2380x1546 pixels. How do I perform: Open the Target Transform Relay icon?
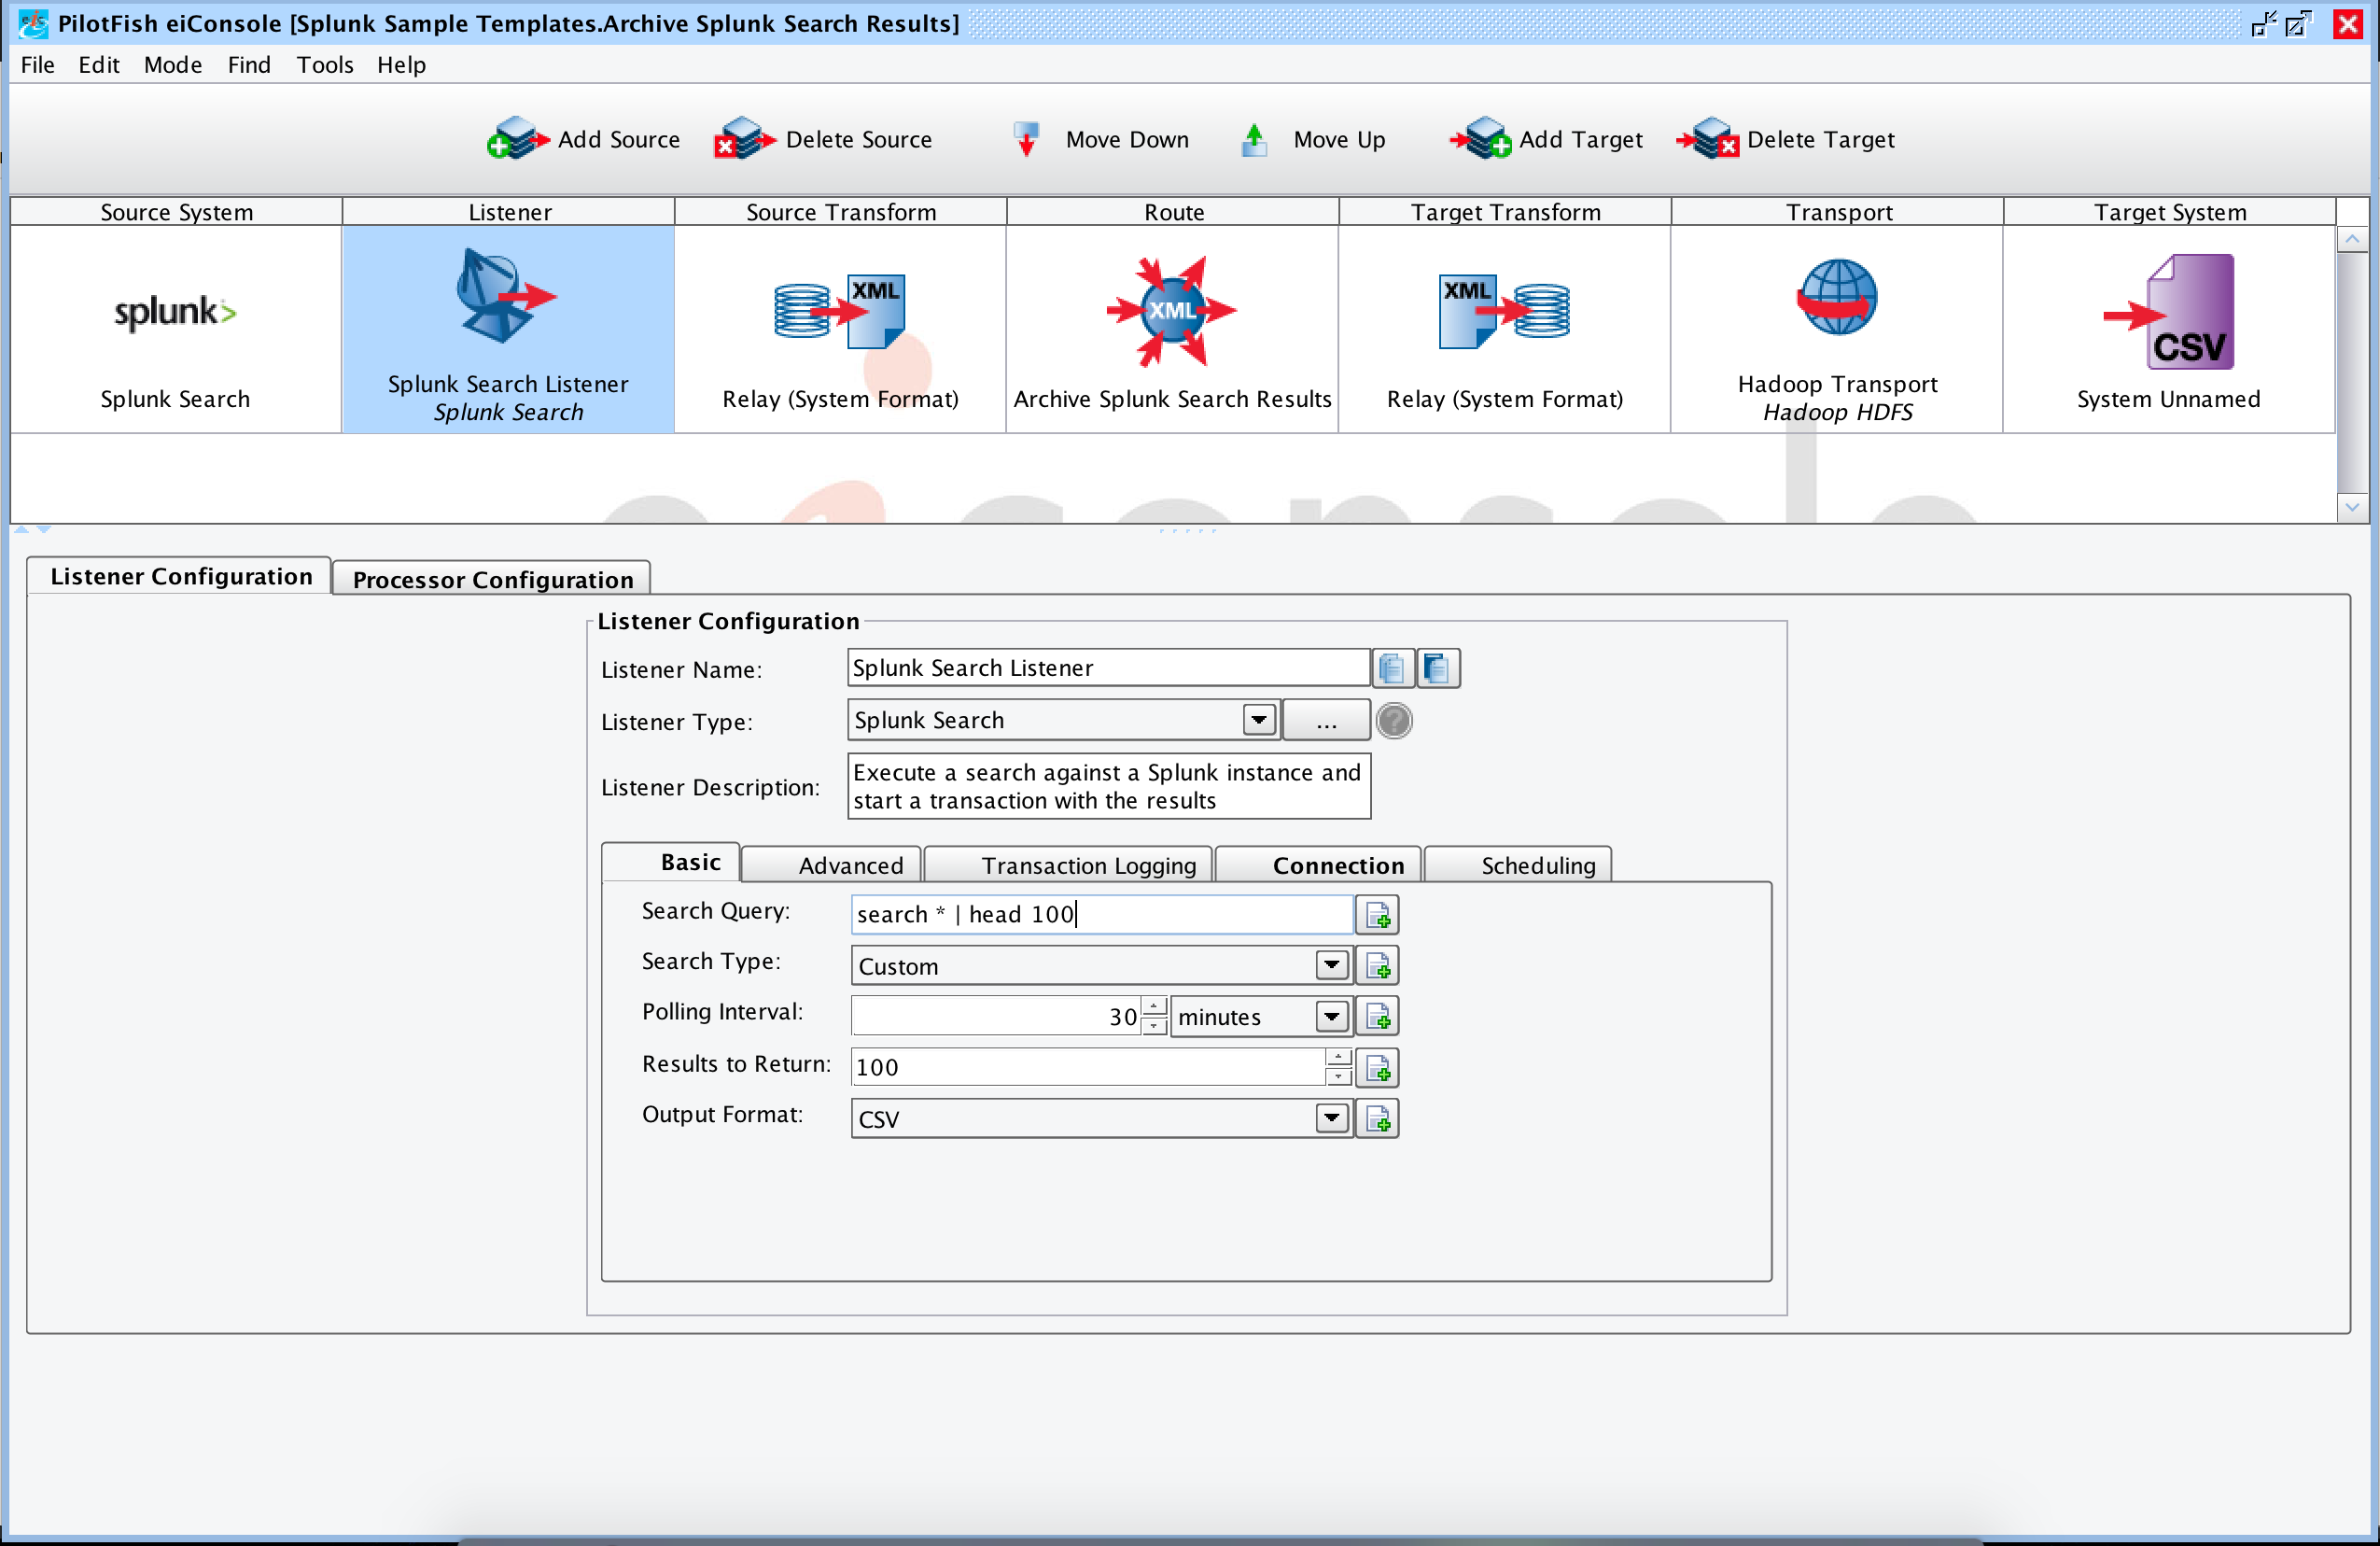(x=1504, y=311)
